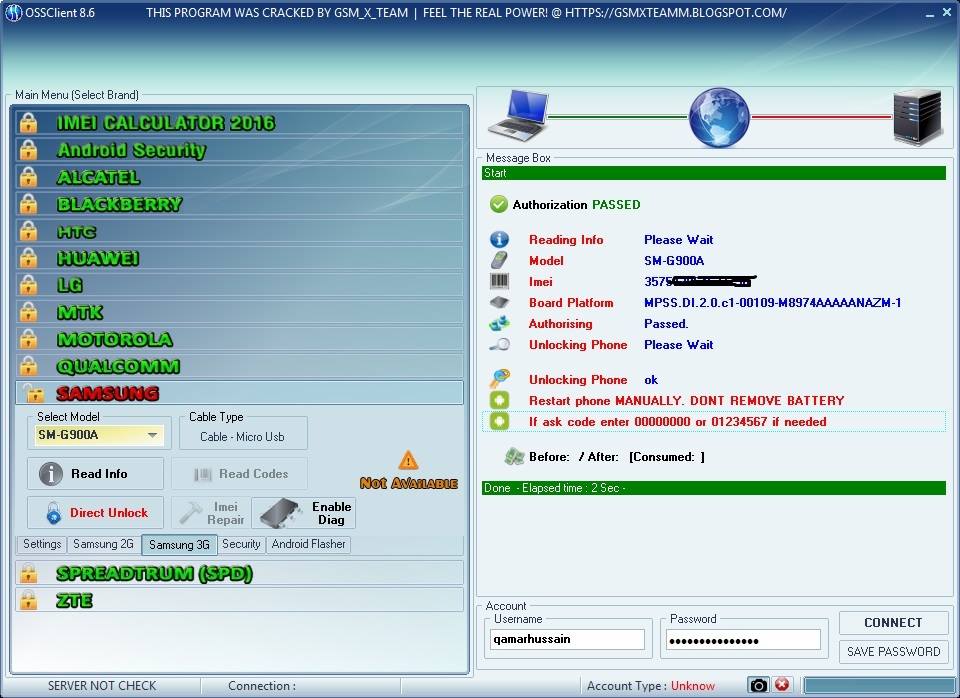
Task: Start Direct Unlock
Action: click(x=96, y=512)
